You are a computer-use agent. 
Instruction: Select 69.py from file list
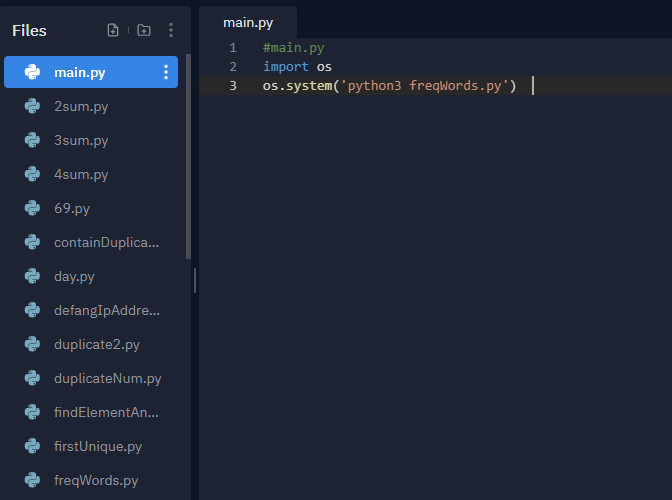91,208
